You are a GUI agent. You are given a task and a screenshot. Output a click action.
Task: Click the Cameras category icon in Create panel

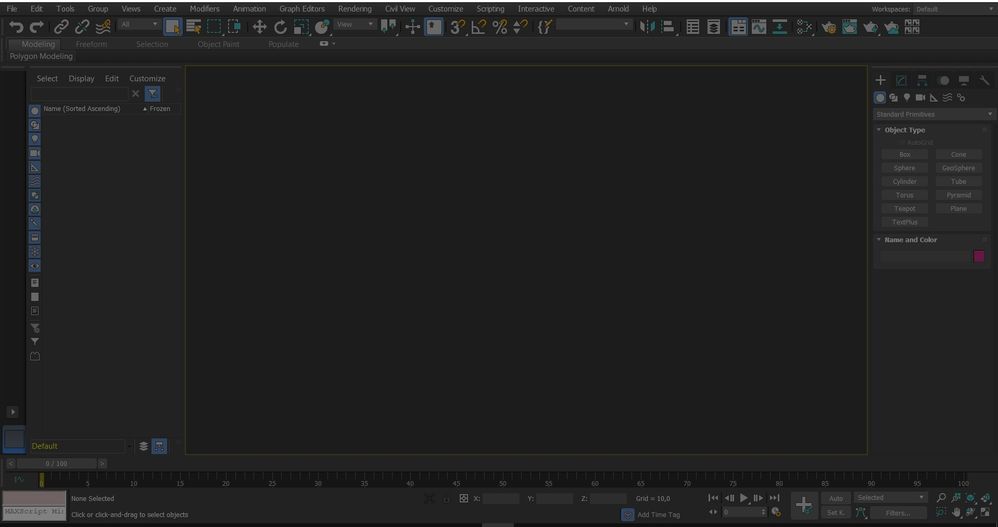[x=920, y=97]
